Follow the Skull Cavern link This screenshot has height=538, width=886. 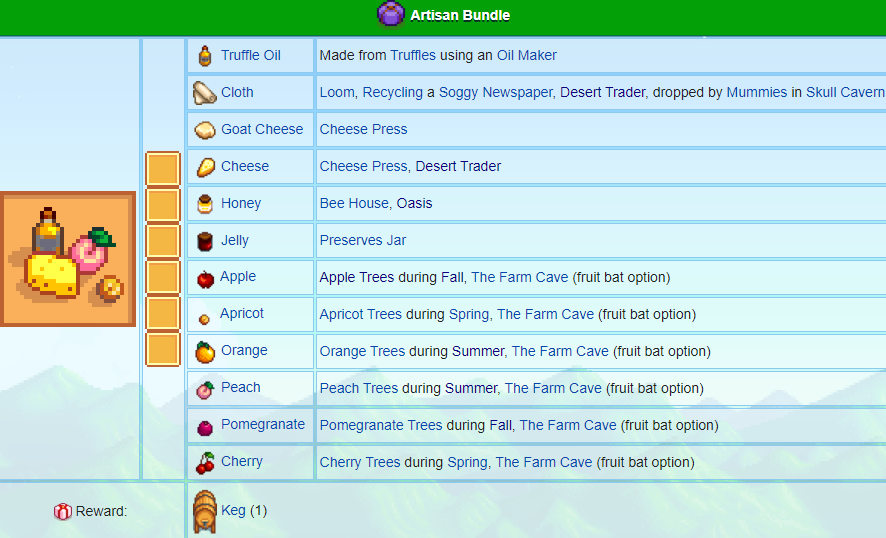click(846, 92)
